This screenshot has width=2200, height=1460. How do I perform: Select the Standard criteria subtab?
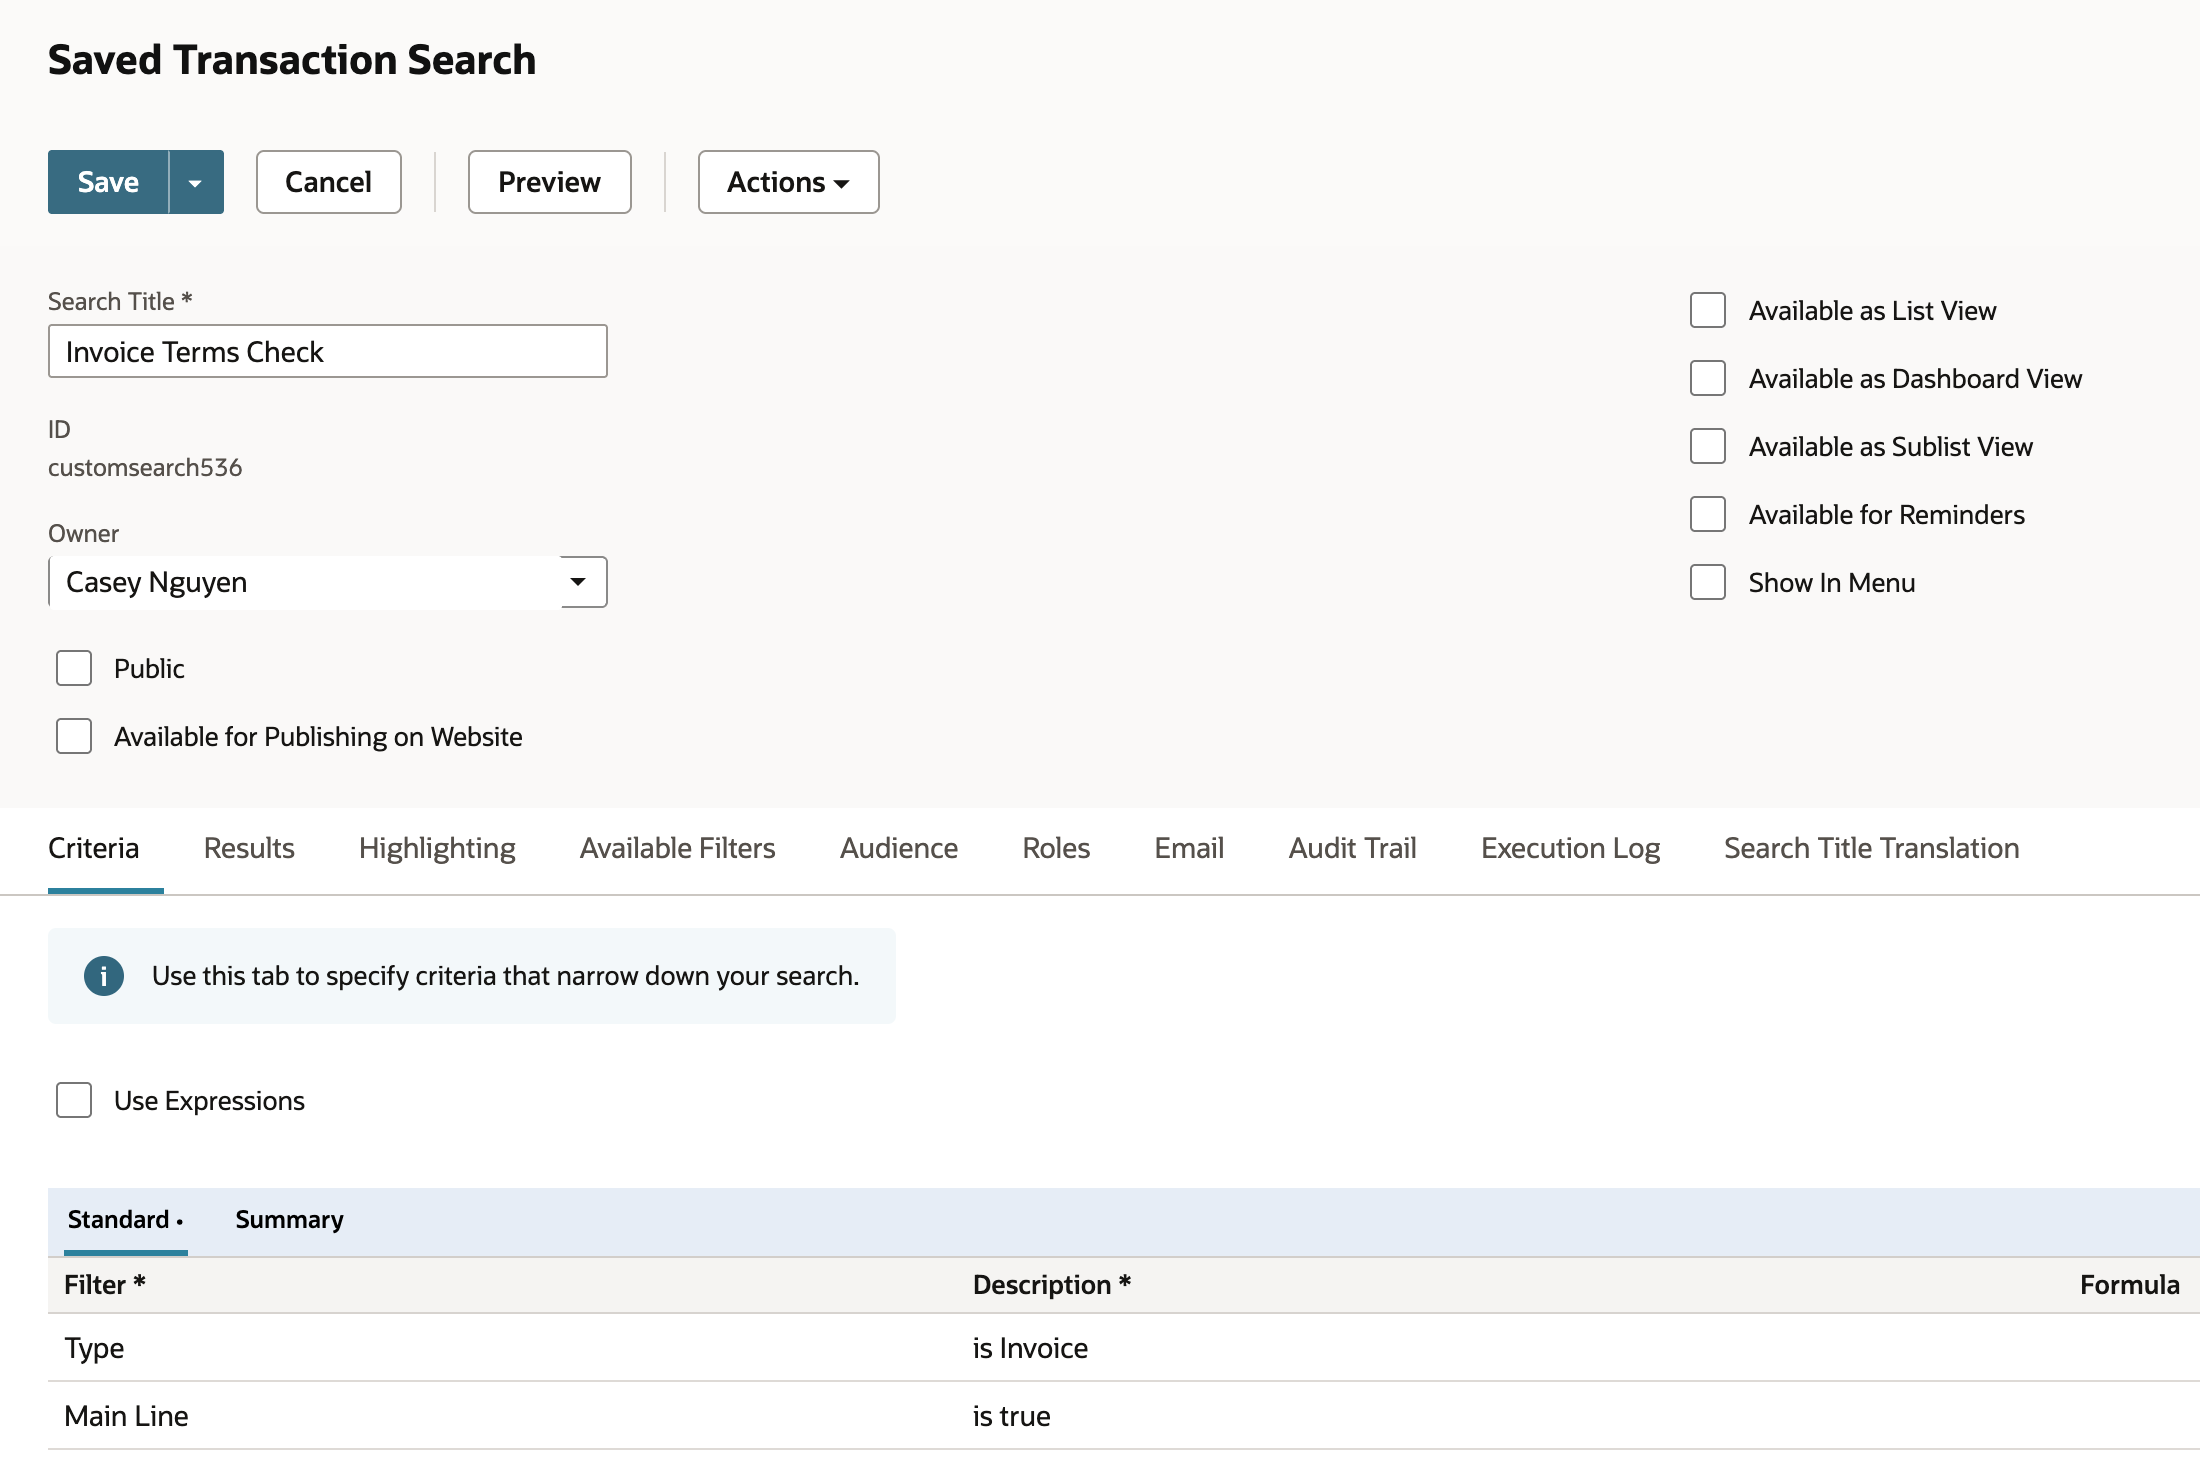pos(125,1220)
